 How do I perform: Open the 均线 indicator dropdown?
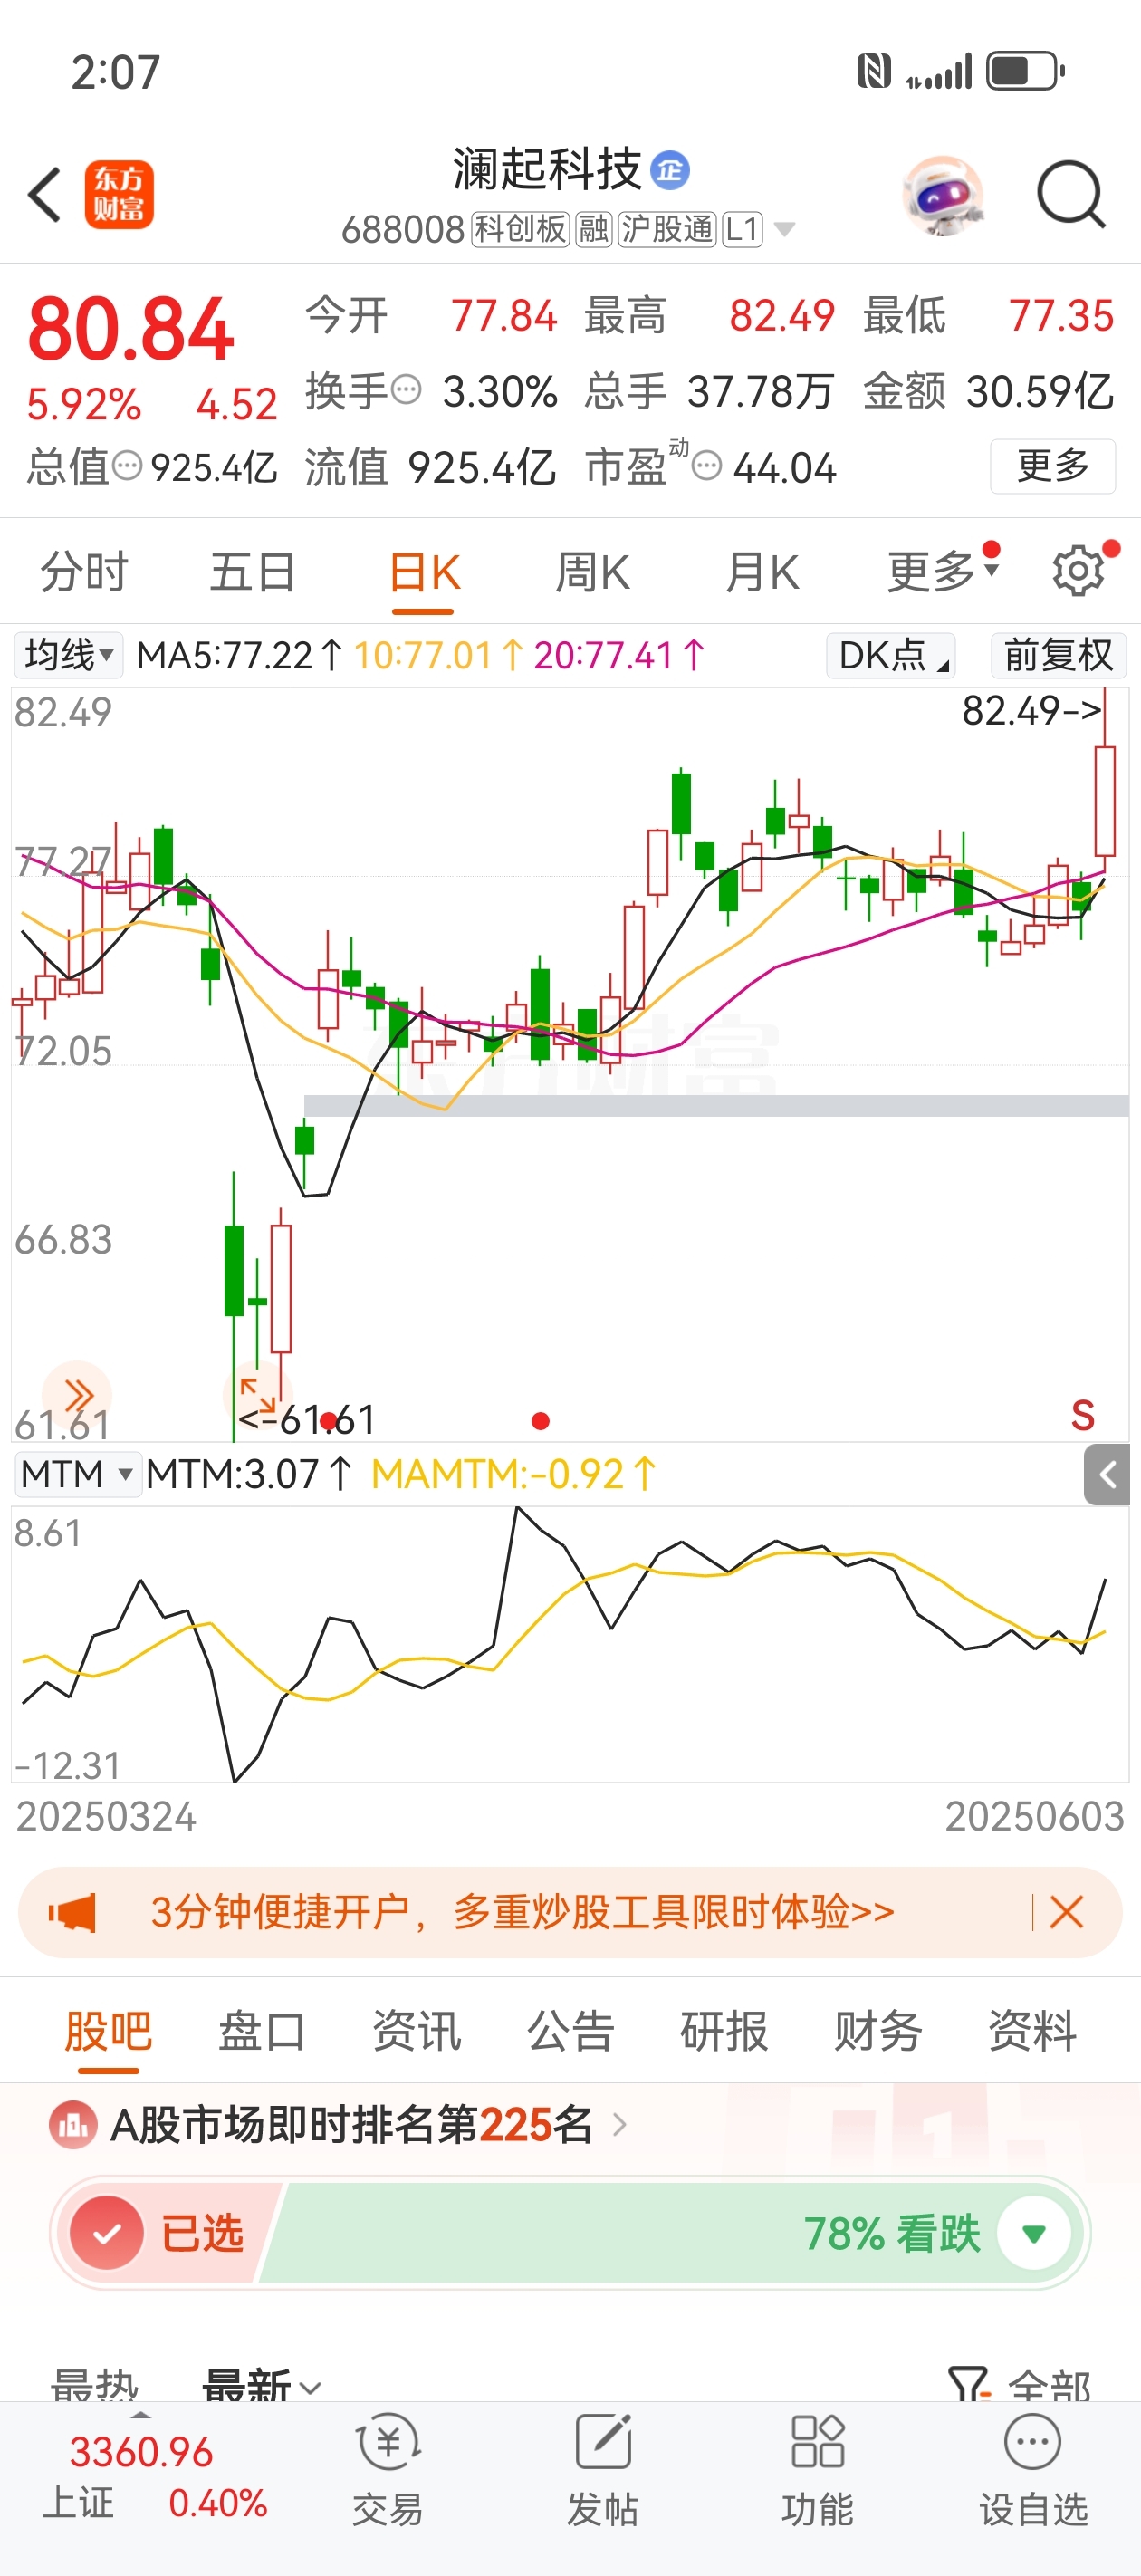point(68,656)
